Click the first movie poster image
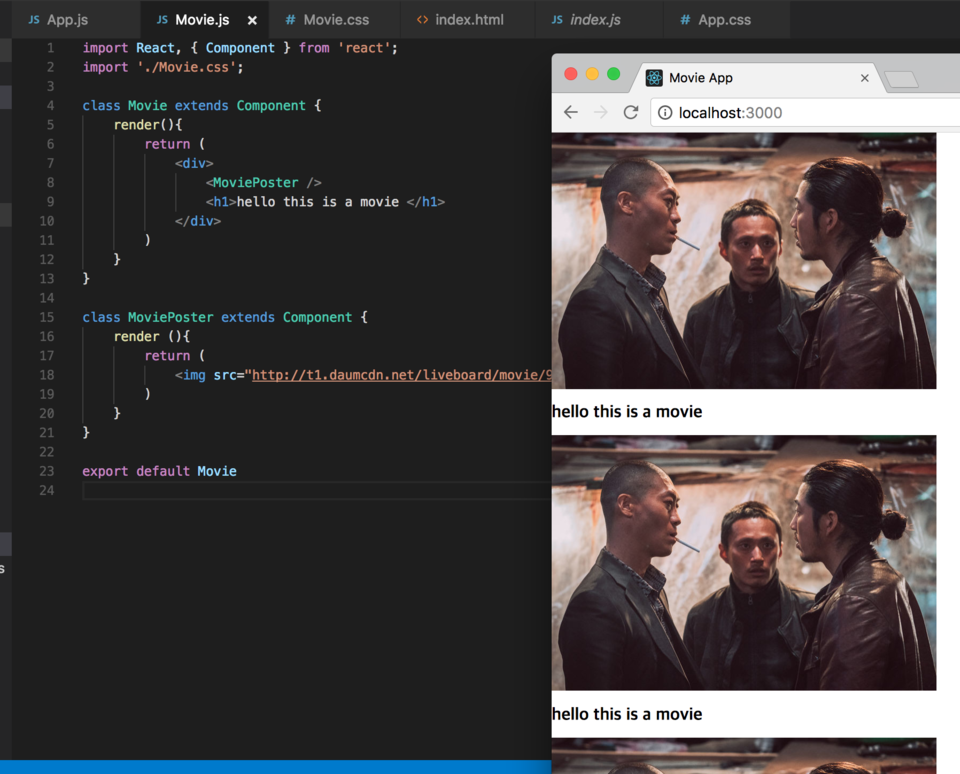Screen dimensions: 960x774 click(x=744, y=260)
